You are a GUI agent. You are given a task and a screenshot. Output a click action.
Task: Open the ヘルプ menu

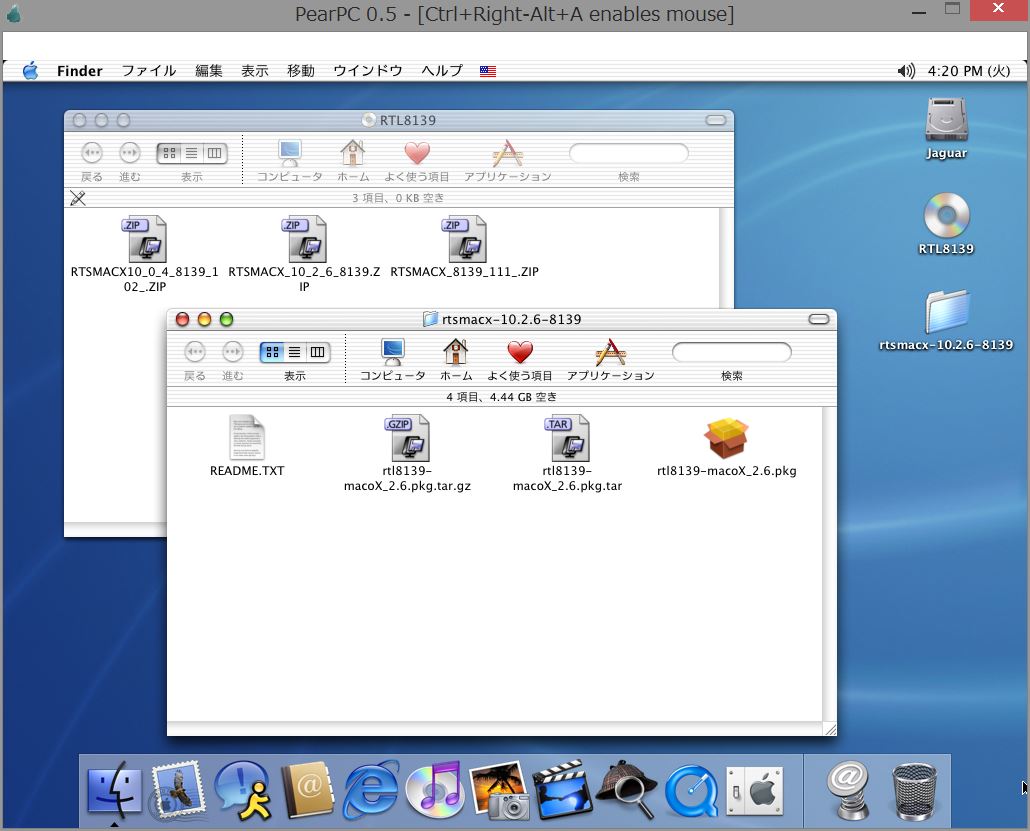[x=442, y=71]
